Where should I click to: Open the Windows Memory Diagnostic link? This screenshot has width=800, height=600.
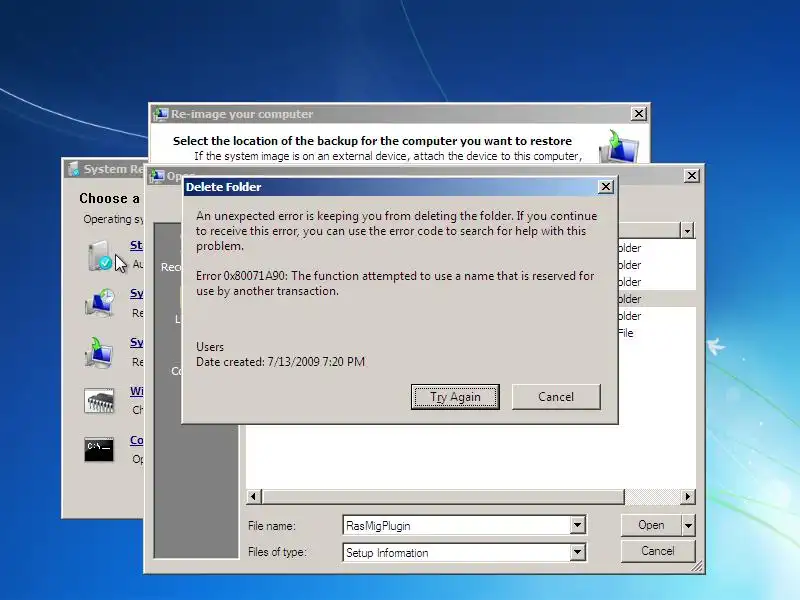pyautogui.click(x=136, y=391)
